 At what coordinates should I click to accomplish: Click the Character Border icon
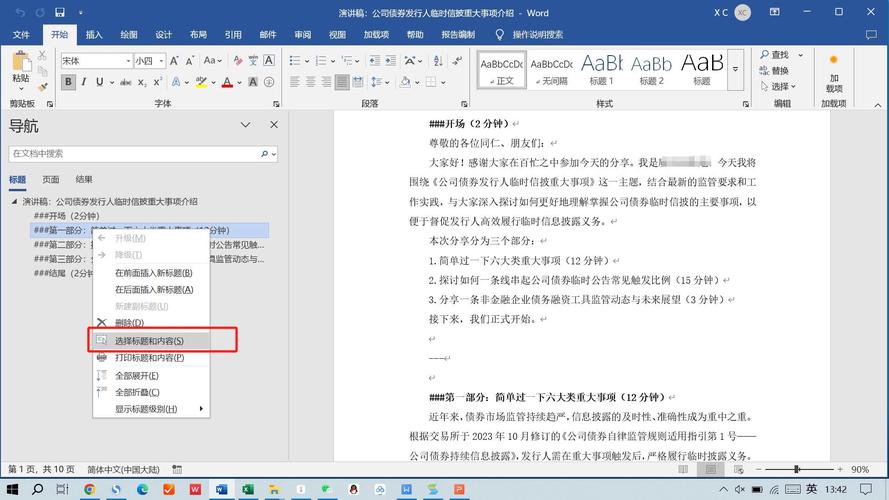click(269, 61)
